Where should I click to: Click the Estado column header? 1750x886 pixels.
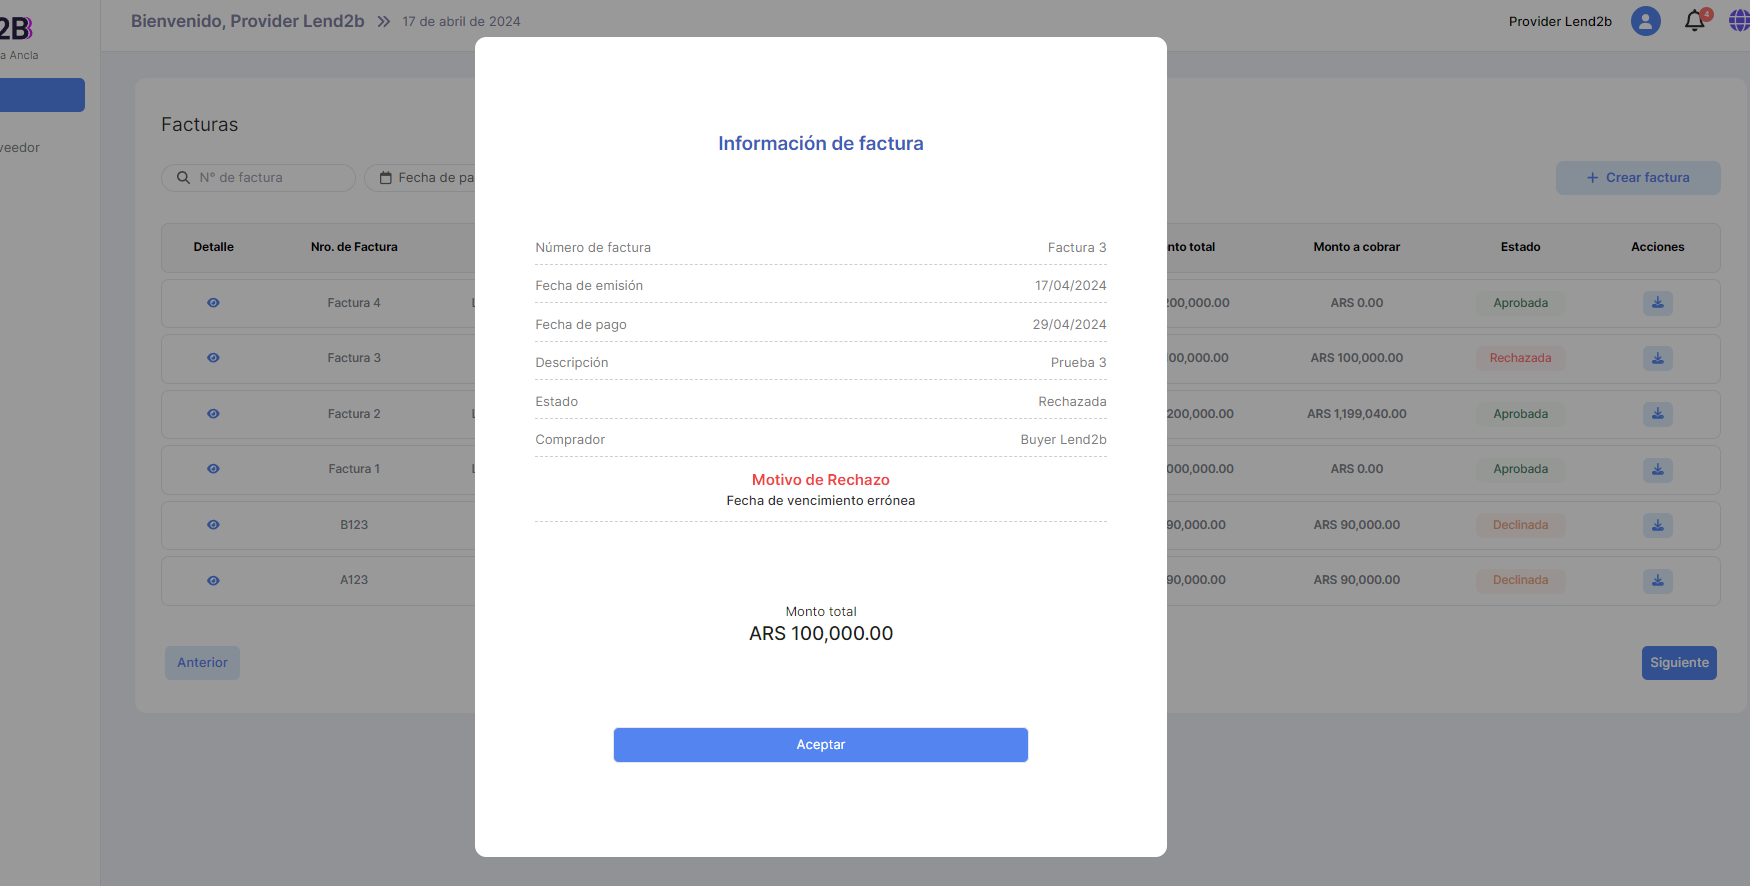(1520, 247)
